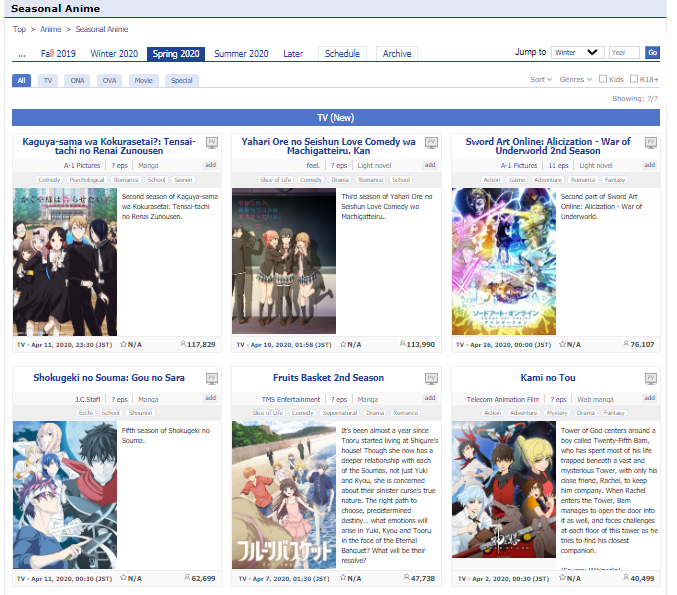Add Yahari Ore no Seishun to list
This screenshot has width=677, height=595.
pyautogui.click(x=430, y=165)
